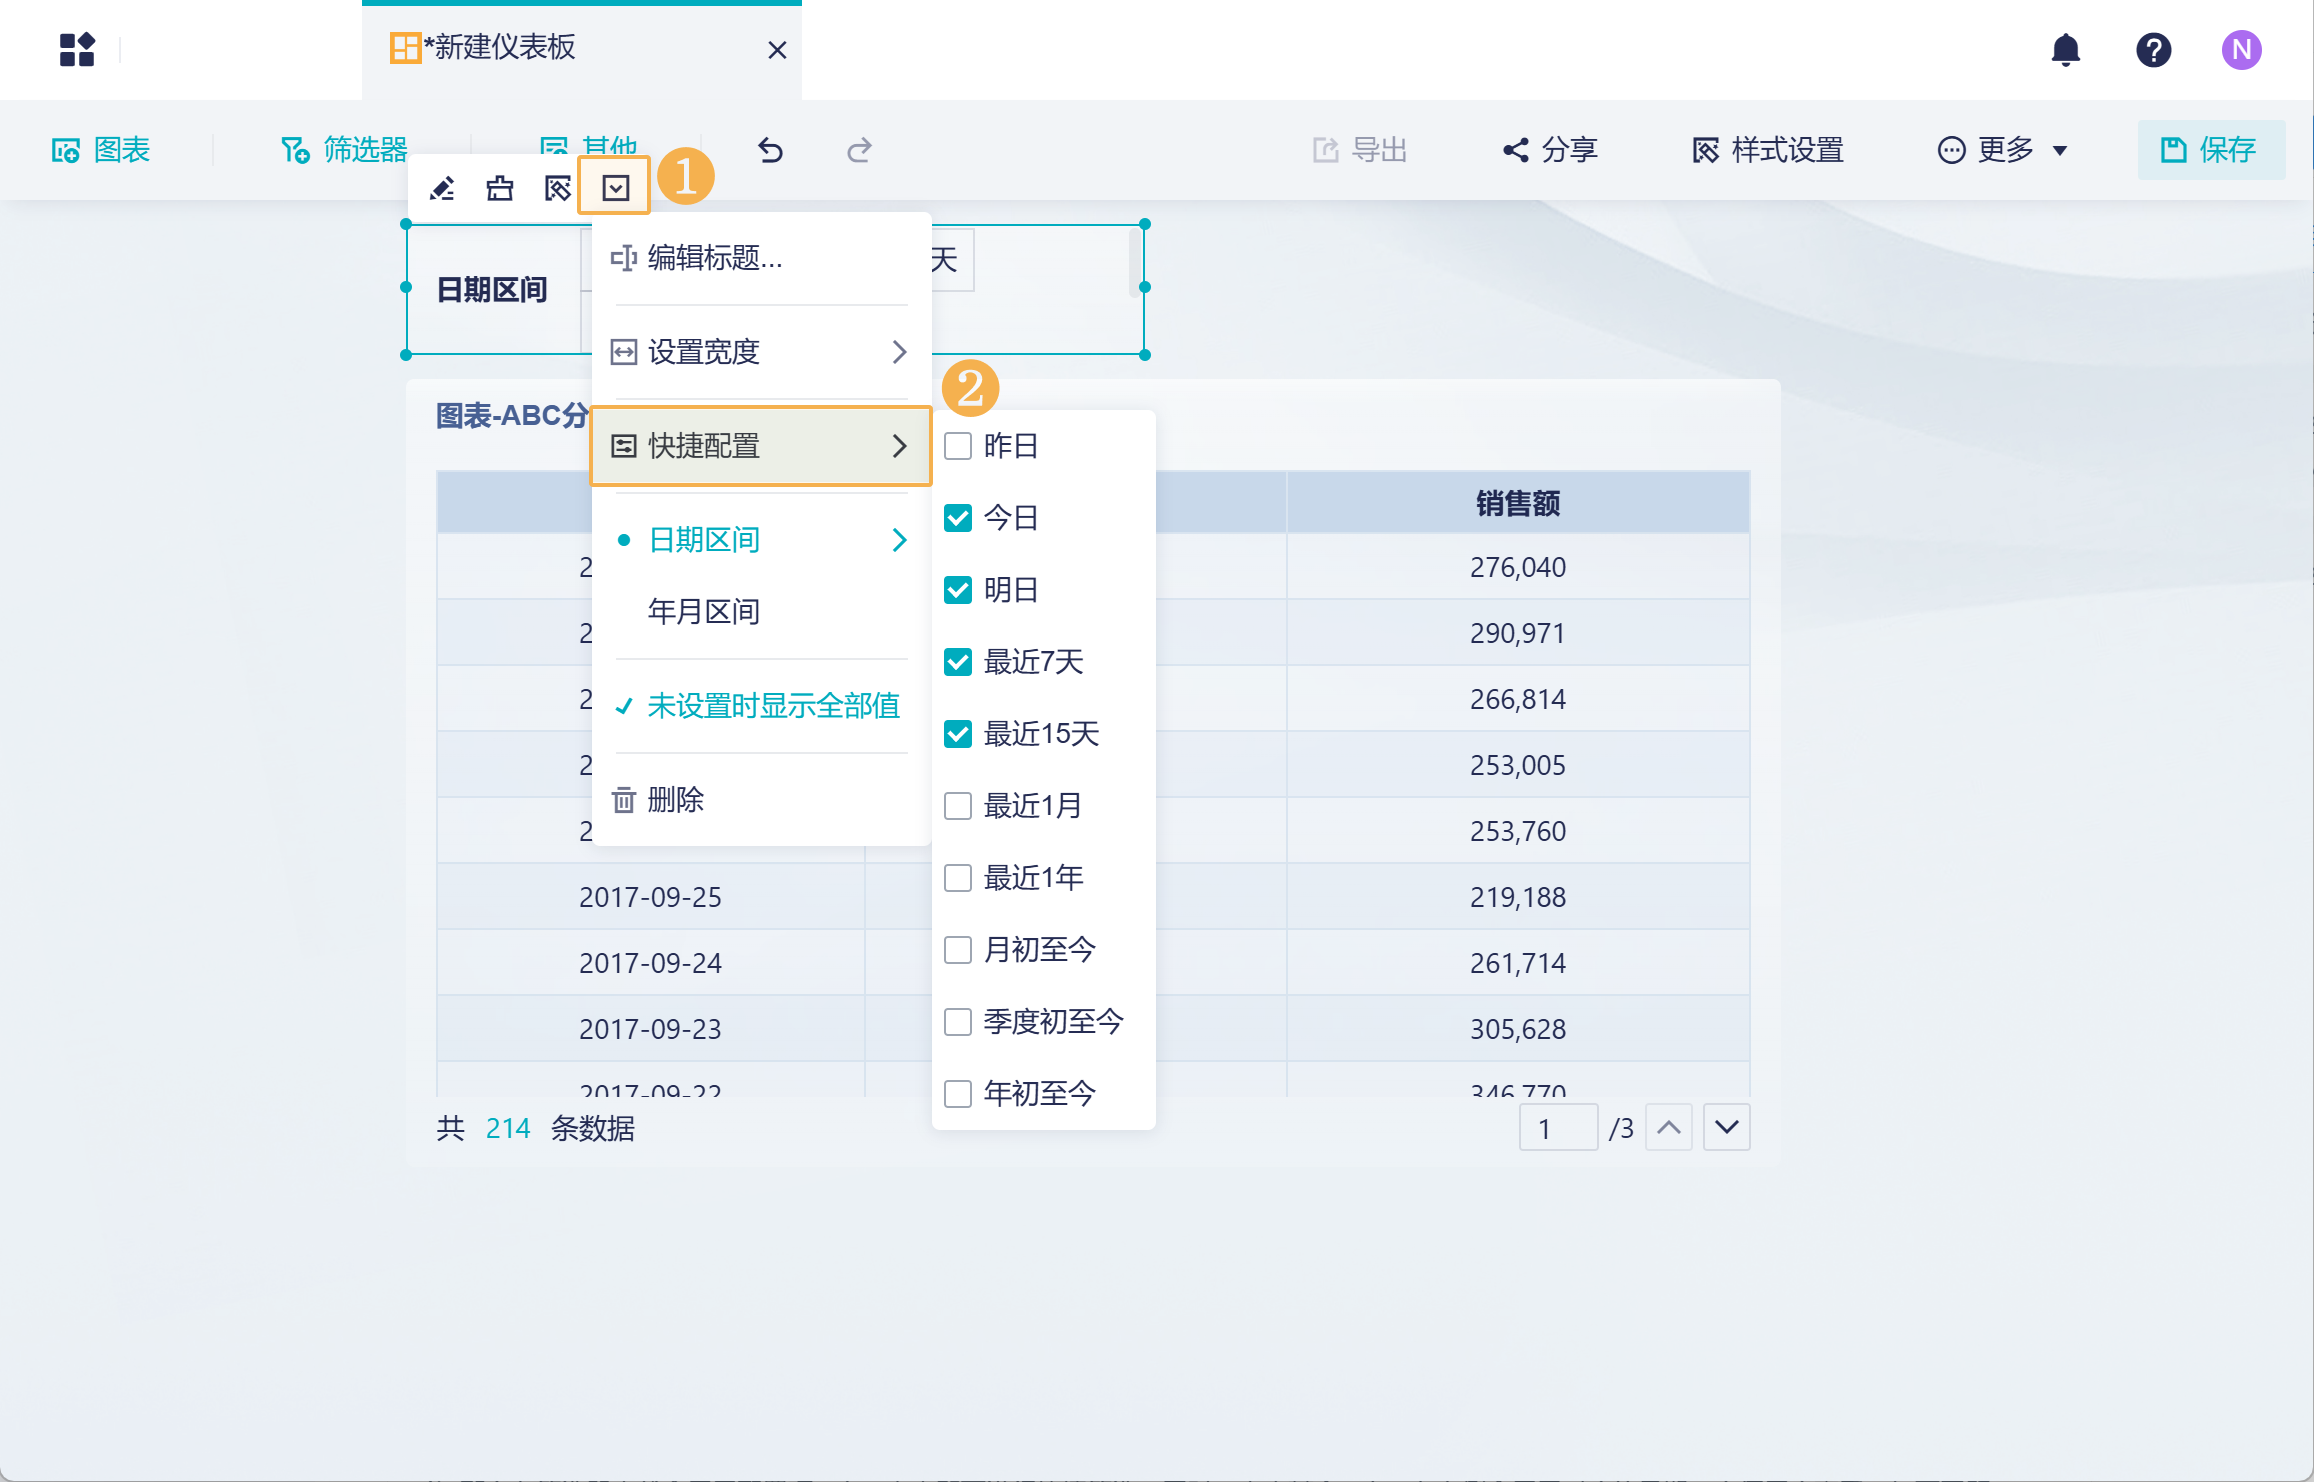Screen dimensions: 2314x1482
Task: Check the 昨日 checkbox
Action: tap(958, 446)
